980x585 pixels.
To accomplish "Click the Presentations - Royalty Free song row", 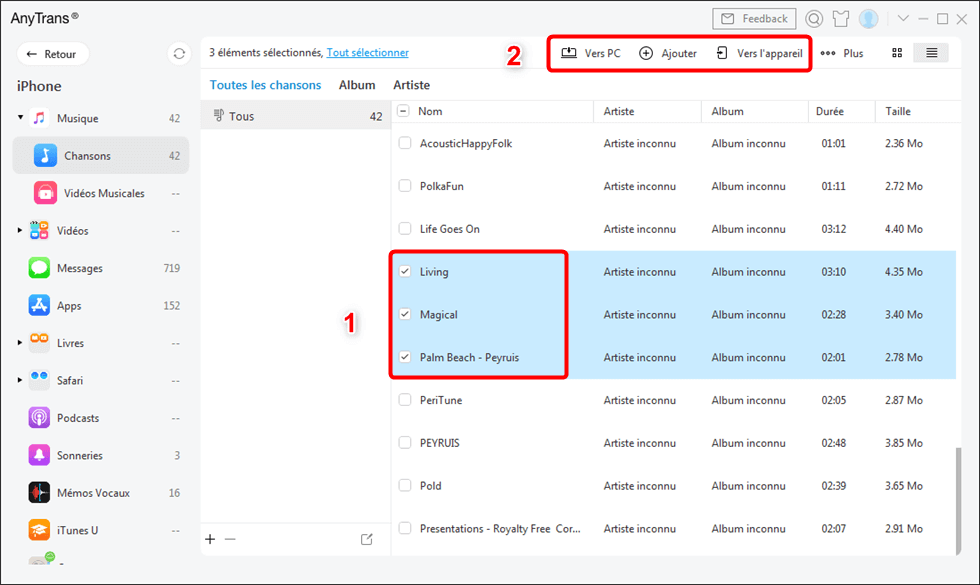I will (676, 529).
